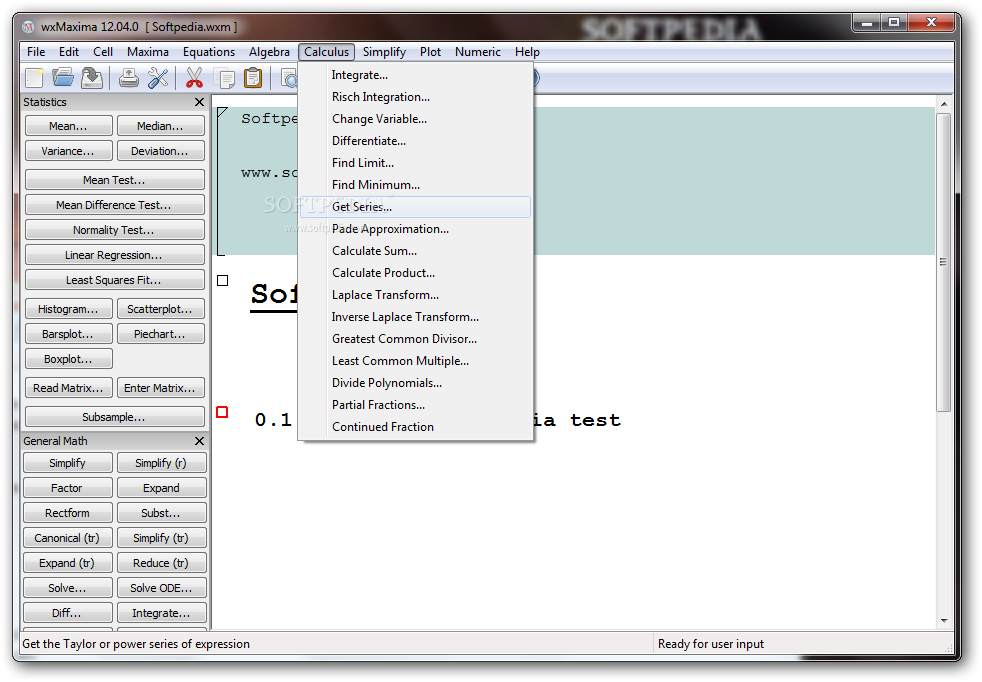The image size is (982, 682).
Task: Open the Equations menu
Action: tap(209, 52)
